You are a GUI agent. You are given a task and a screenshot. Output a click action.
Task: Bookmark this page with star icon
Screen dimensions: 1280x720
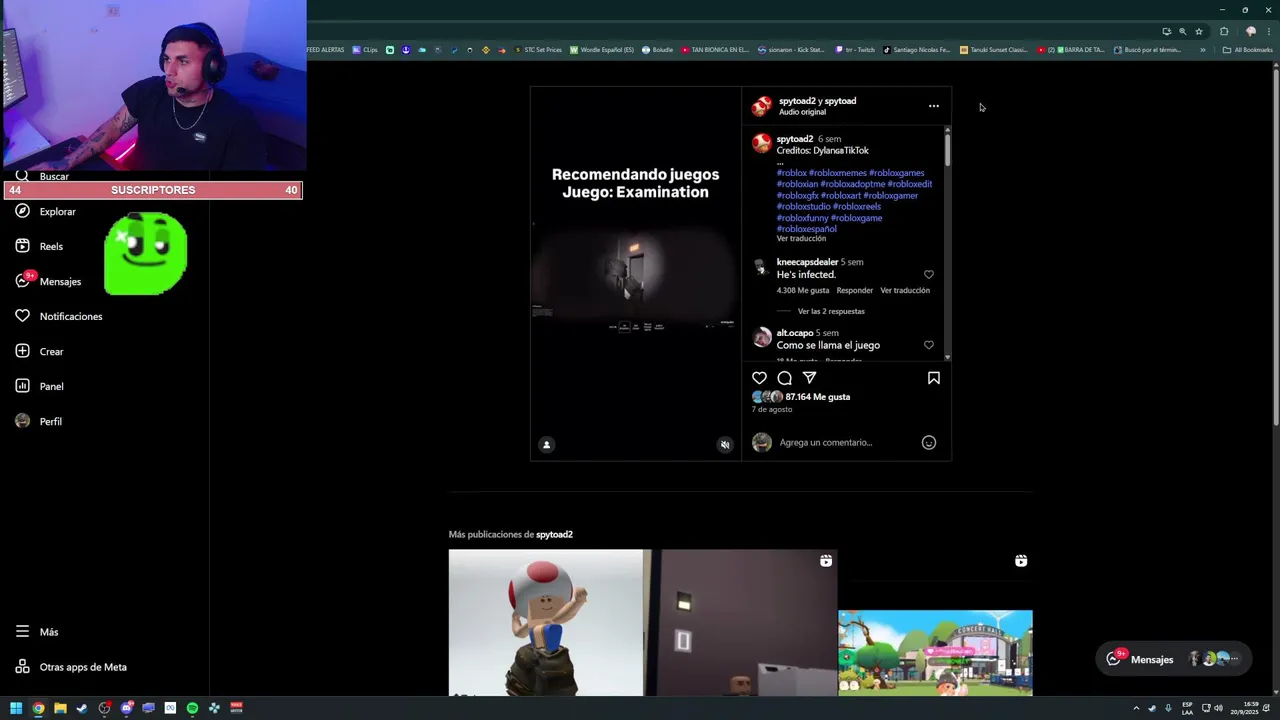(1199, 31)
